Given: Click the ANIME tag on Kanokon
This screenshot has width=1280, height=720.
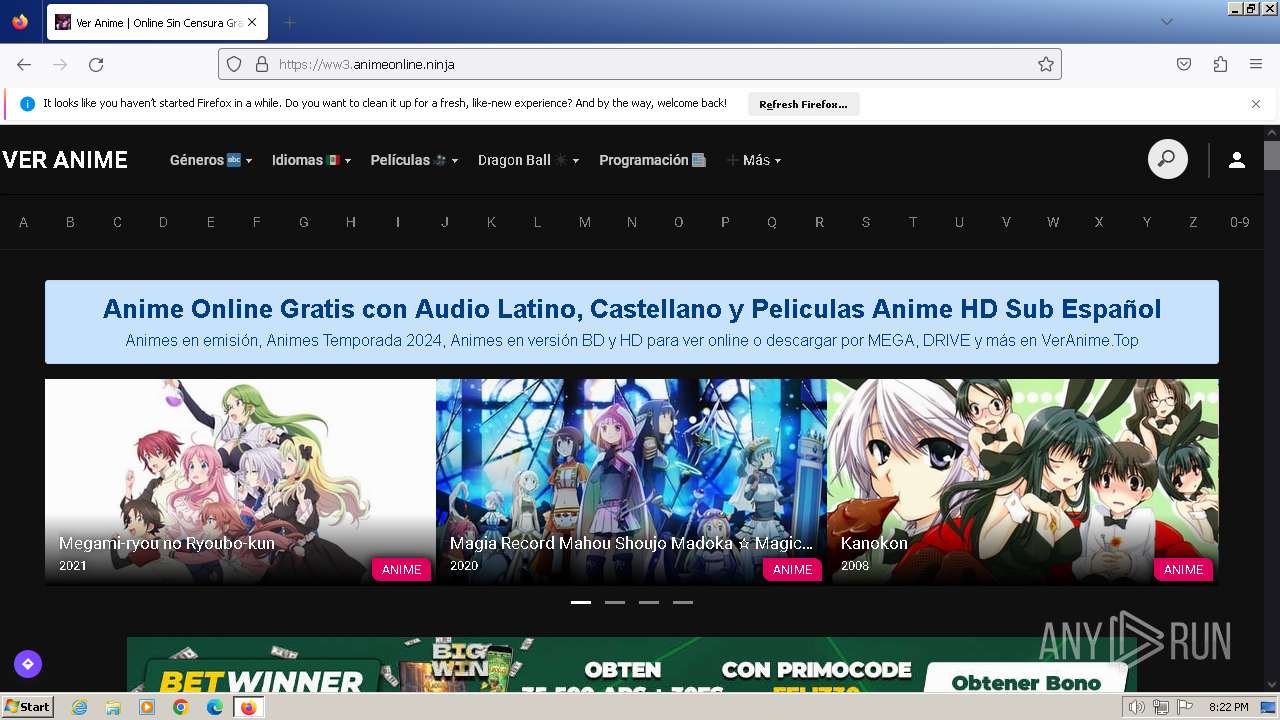Looking at the screenshot, I should point(1183,569).
